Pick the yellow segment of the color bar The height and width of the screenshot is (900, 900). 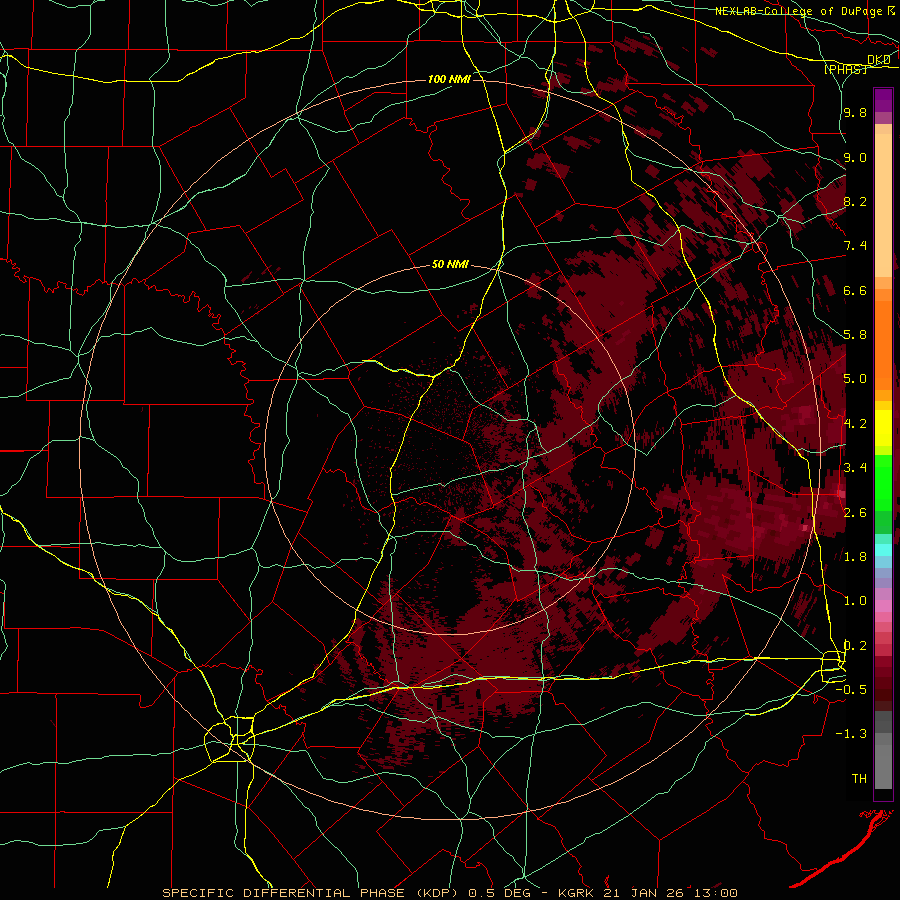883,428
